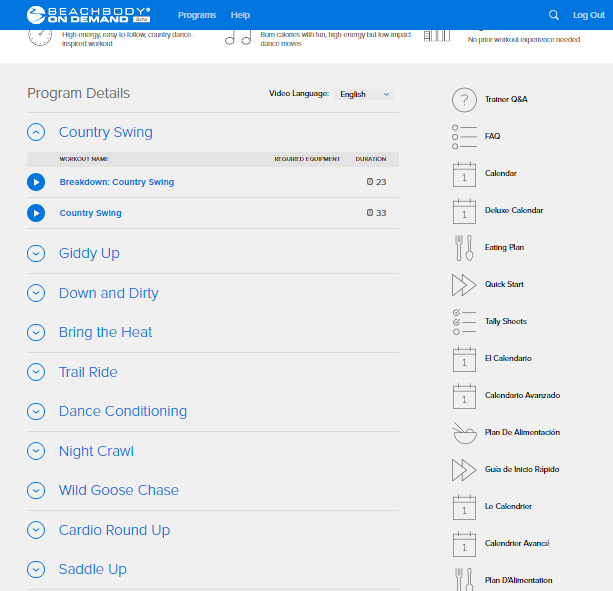Click the Tally Sheets checklist icon
This screenshot has width=613, height=591.
[464, 322]
